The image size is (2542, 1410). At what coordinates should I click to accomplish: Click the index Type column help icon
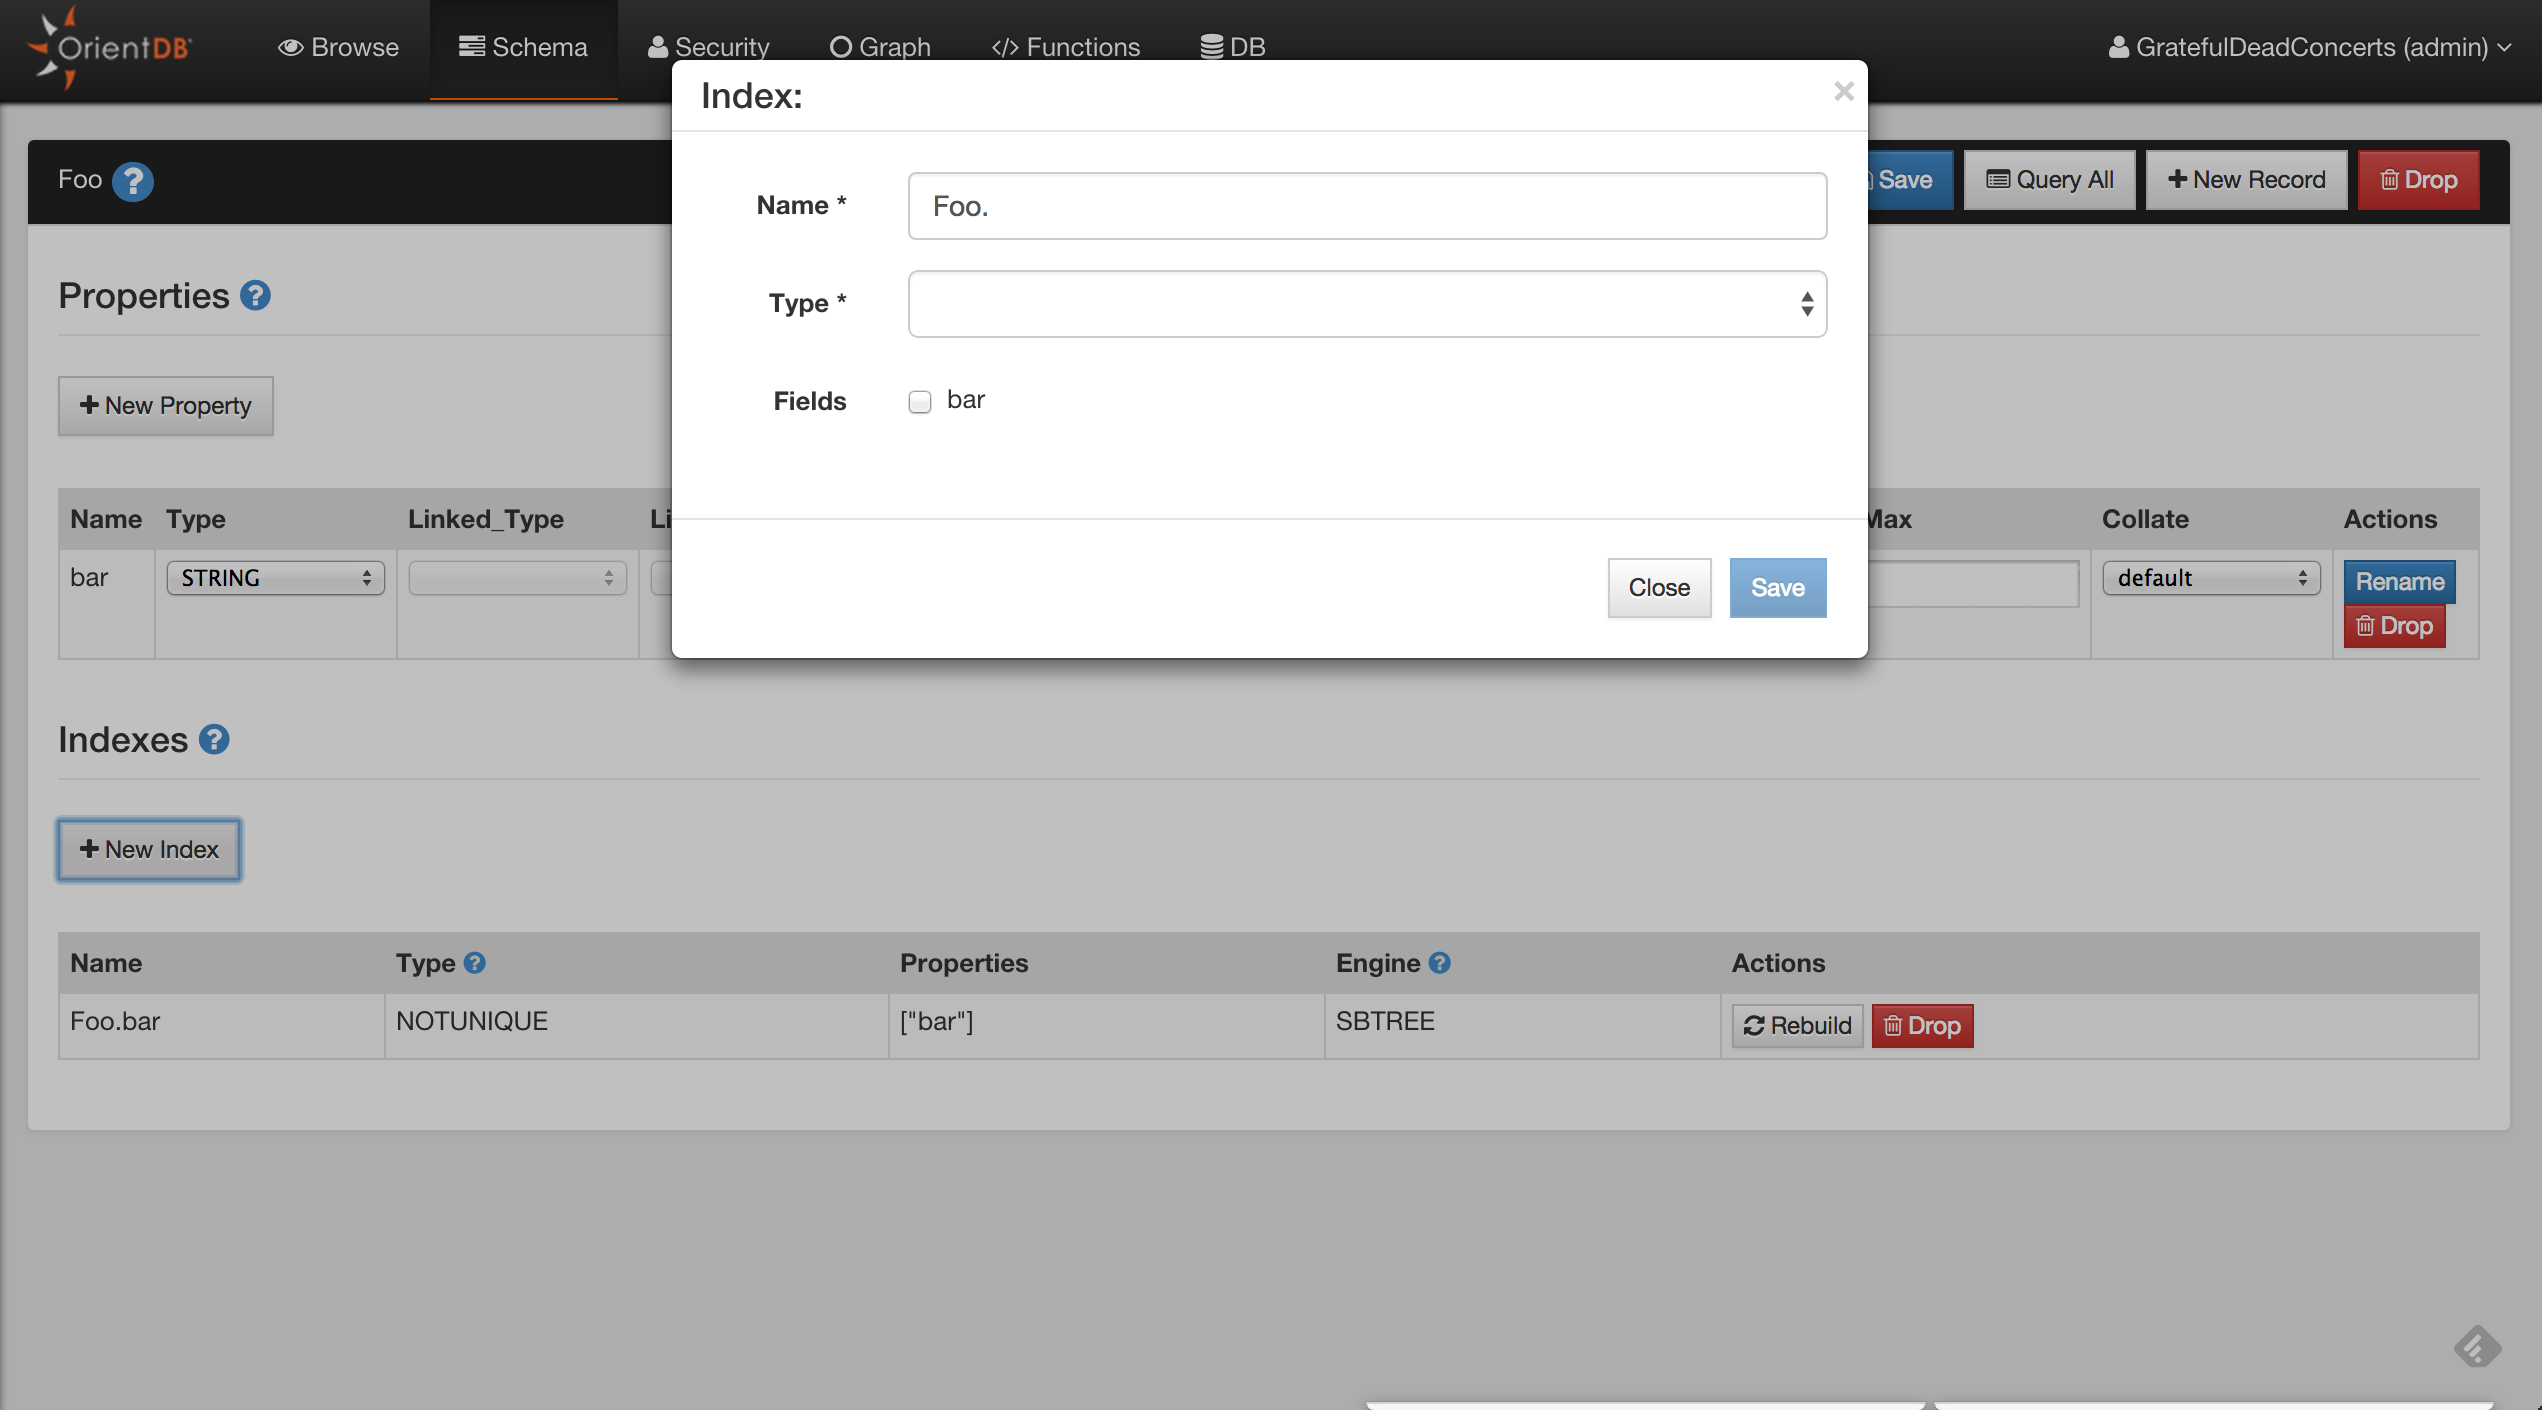[475, 963]
